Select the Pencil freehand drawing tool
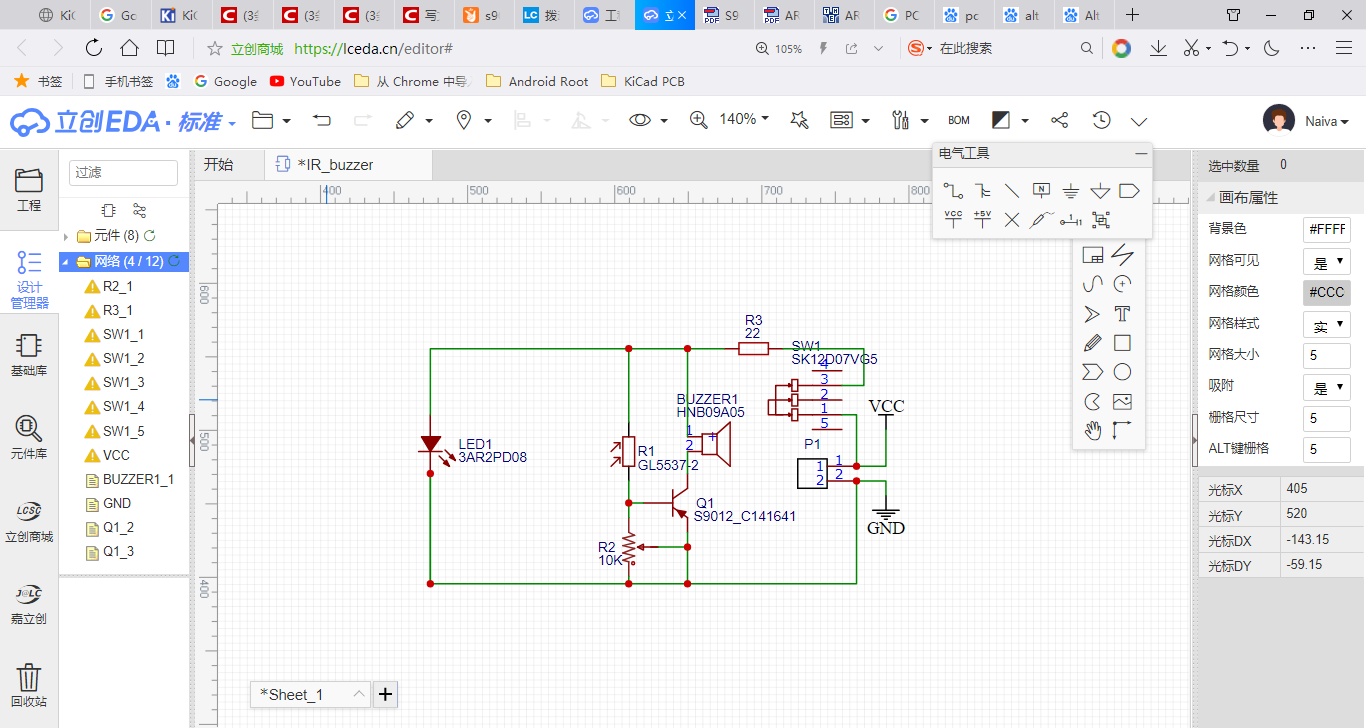The height and width of the screenshot is (728, 1366). click(1093, 342)
